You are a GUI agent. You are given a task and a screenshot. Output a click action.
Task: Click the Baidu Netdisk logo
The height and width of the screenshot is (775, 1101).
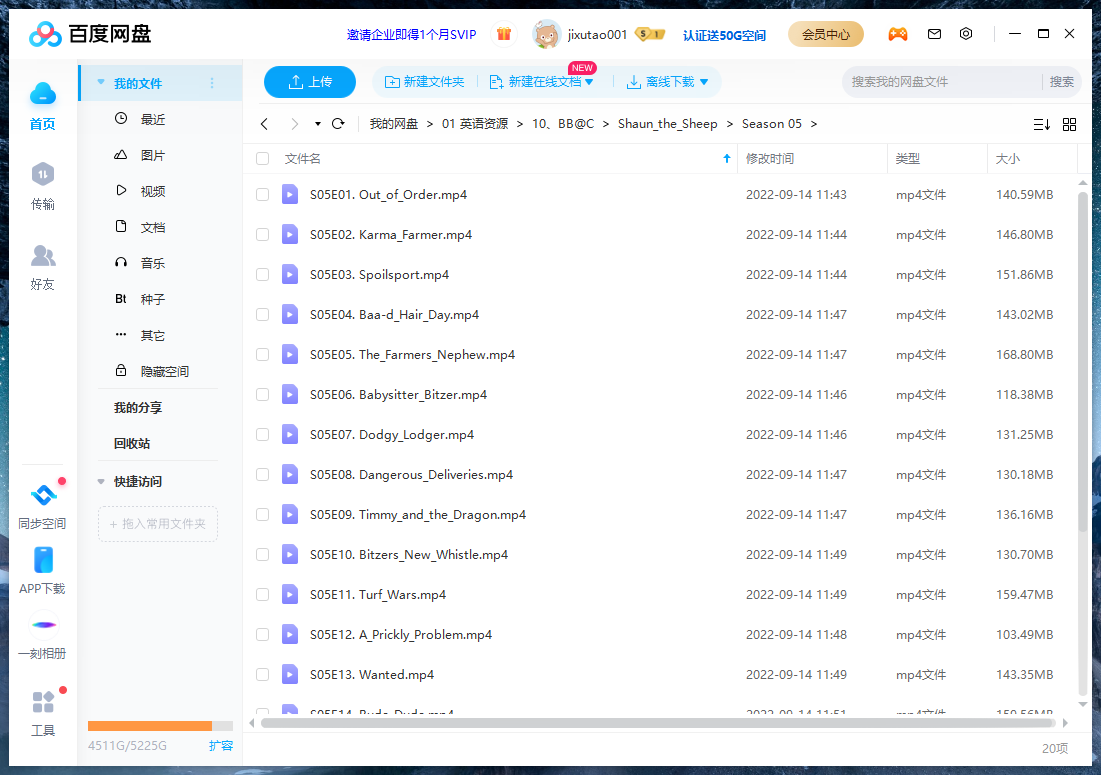pos(90,34)
